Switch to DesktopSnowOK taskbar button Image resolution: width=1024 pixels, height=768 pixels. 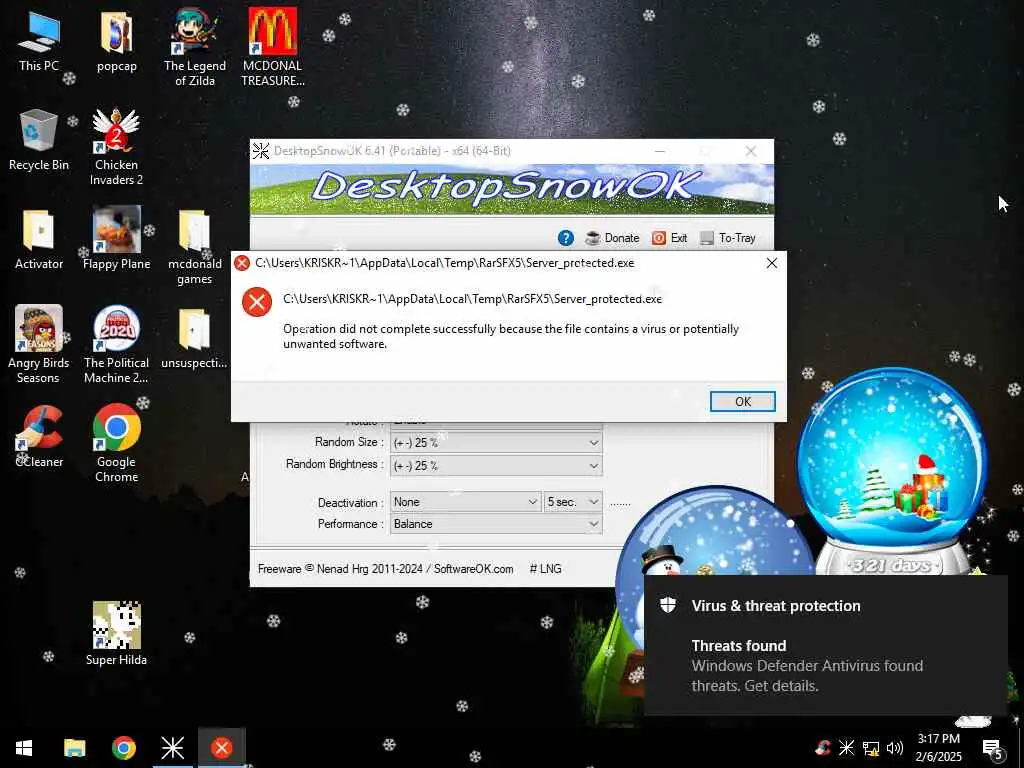(x=172, y=748)
